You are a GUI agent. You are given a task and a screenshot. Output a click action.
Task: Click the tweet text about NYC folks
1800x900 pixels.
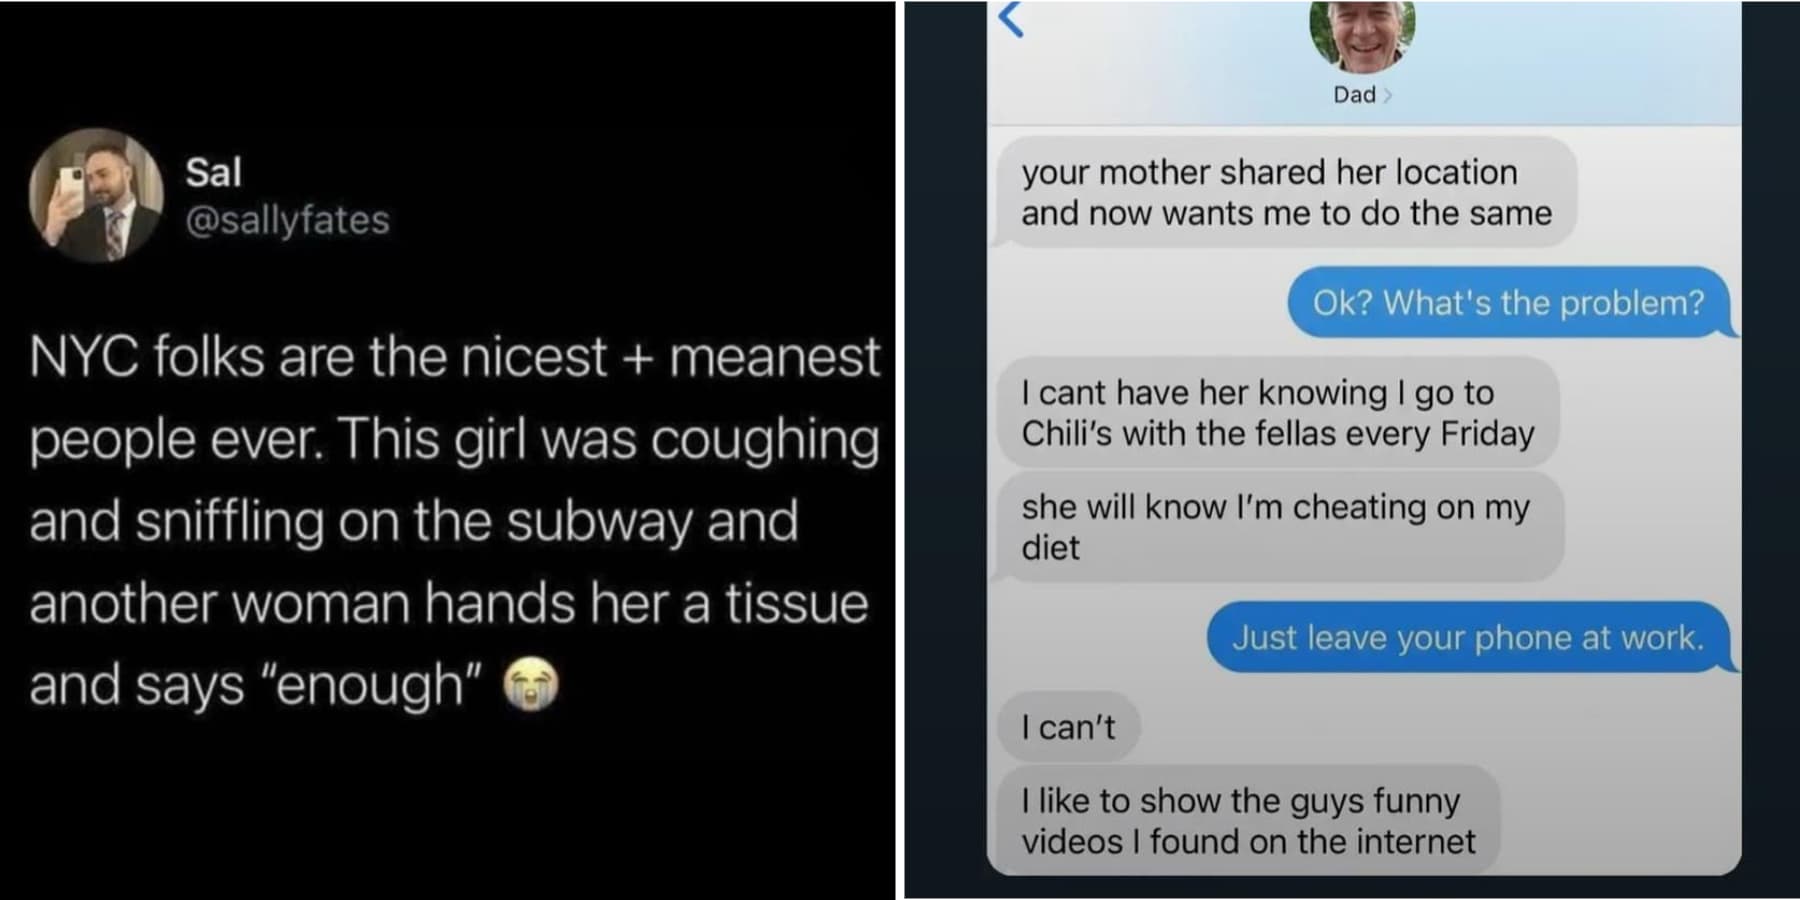pos(455,520)
